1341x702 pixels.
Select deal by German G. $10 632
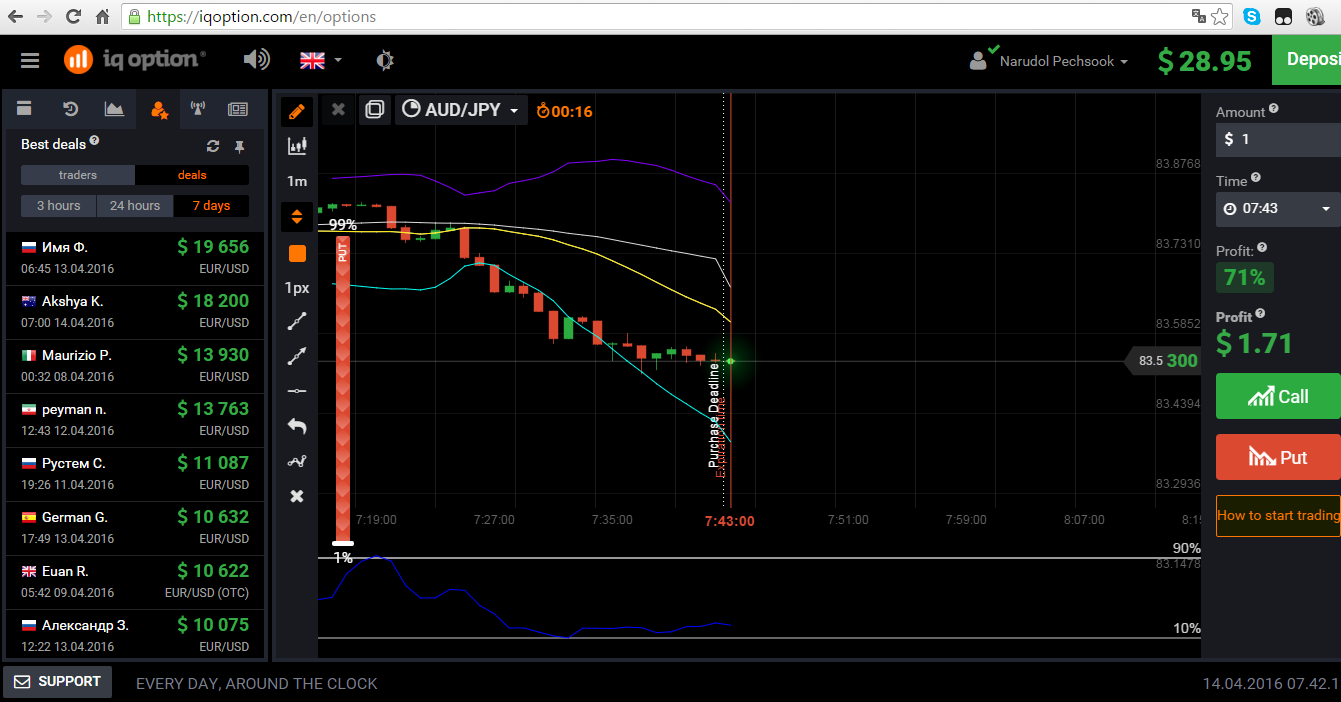pyautogui.click(x=135, y=528)
